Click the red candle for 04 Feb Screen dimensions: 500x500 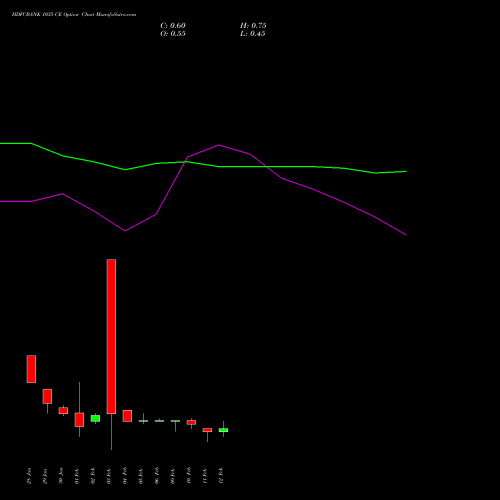point(127,416)
